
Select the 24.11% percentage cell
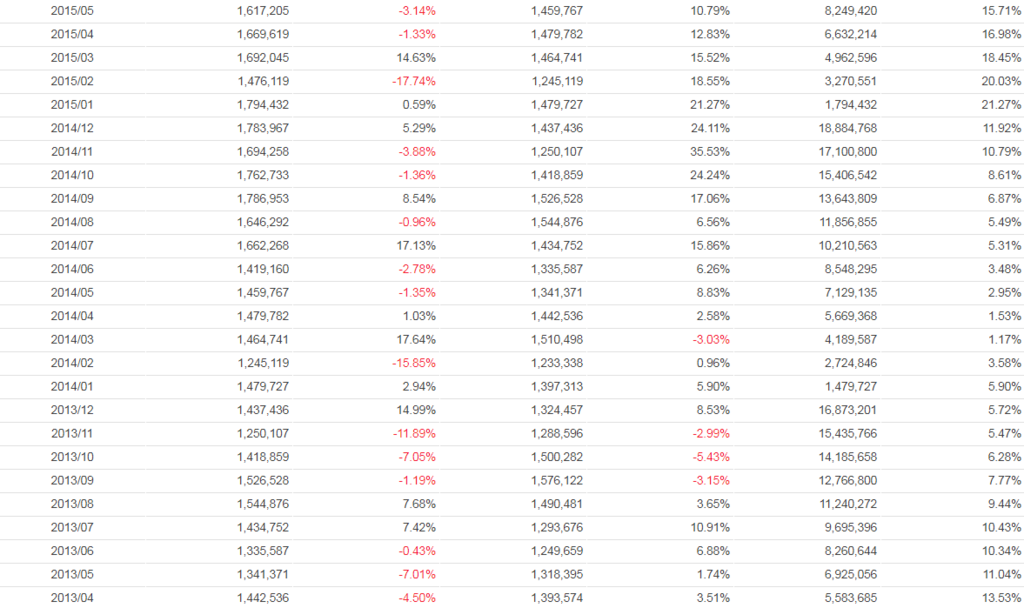click(709, 128)
